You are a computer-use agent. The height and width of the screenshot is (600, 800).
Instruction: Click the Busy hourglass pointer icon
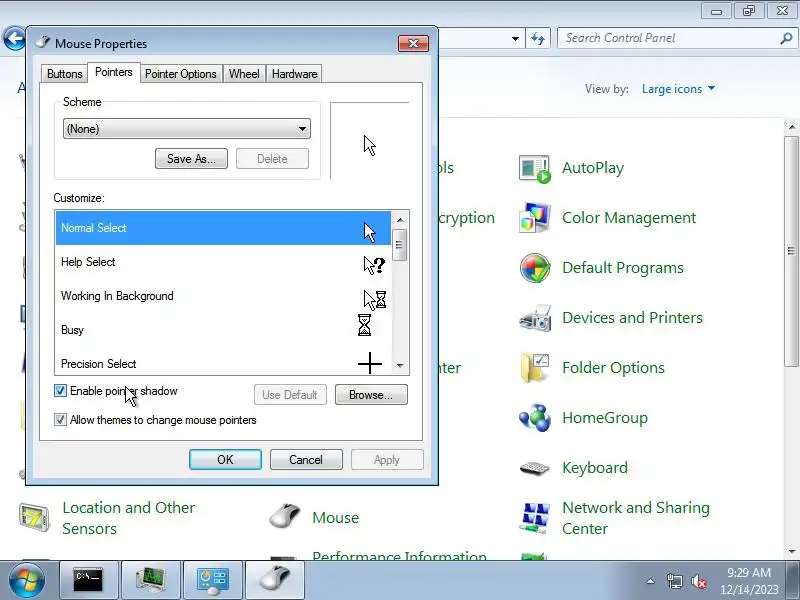tap(364, 325)
